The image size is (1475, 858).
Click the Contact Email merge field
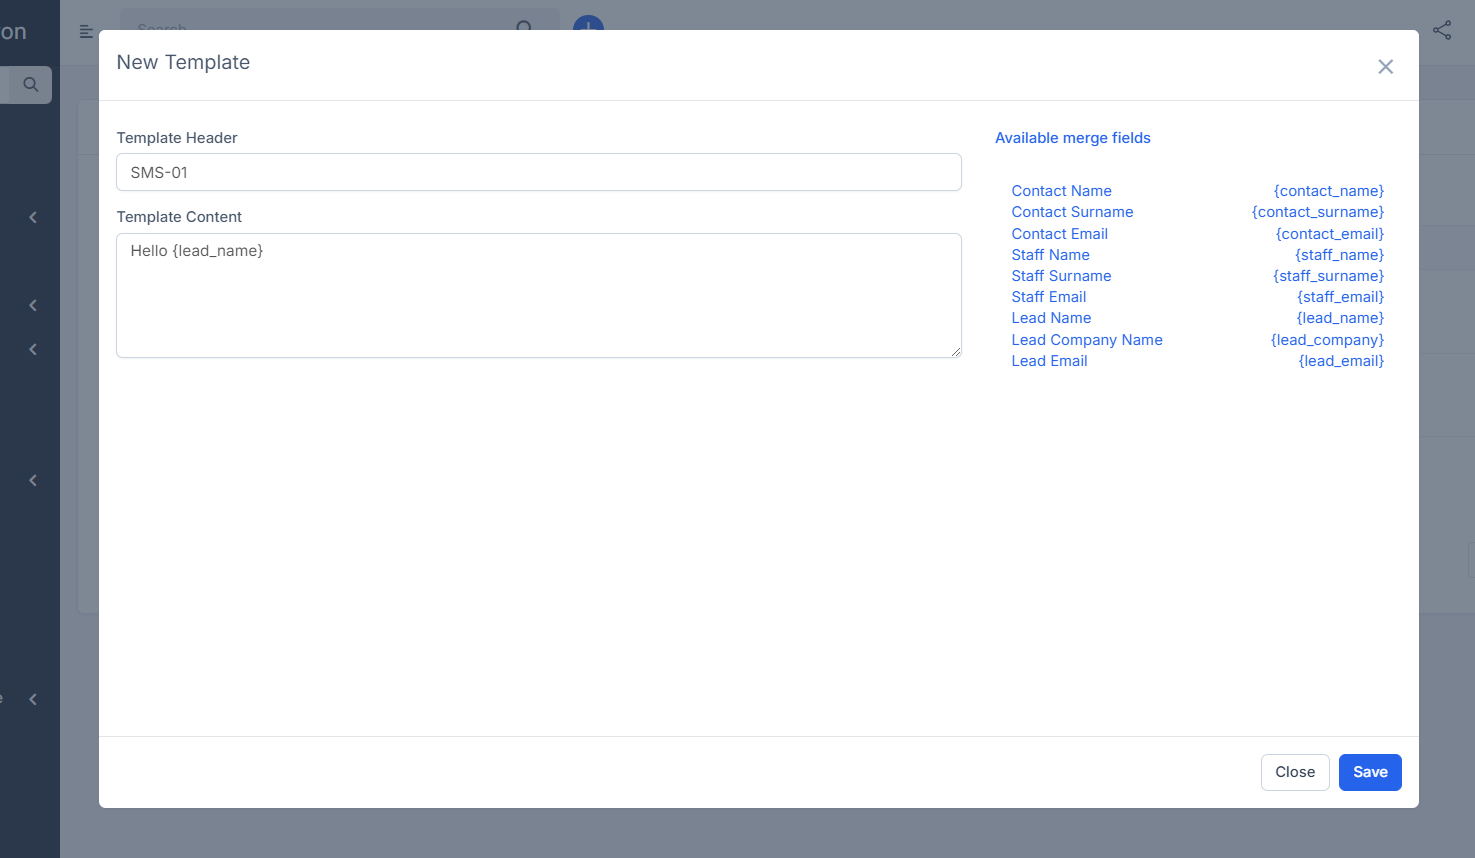point(1059,233)
